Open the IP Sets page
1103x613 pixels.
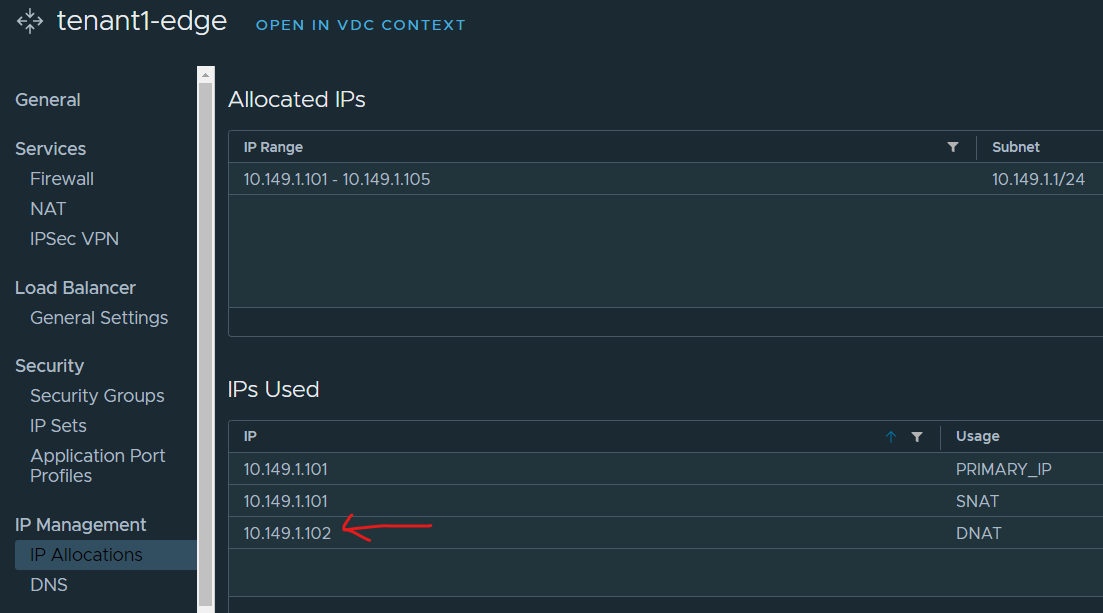(x=58, y=426)
